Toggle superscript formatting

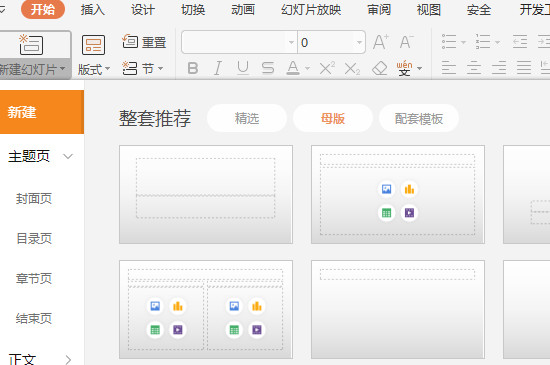[327, 68]
